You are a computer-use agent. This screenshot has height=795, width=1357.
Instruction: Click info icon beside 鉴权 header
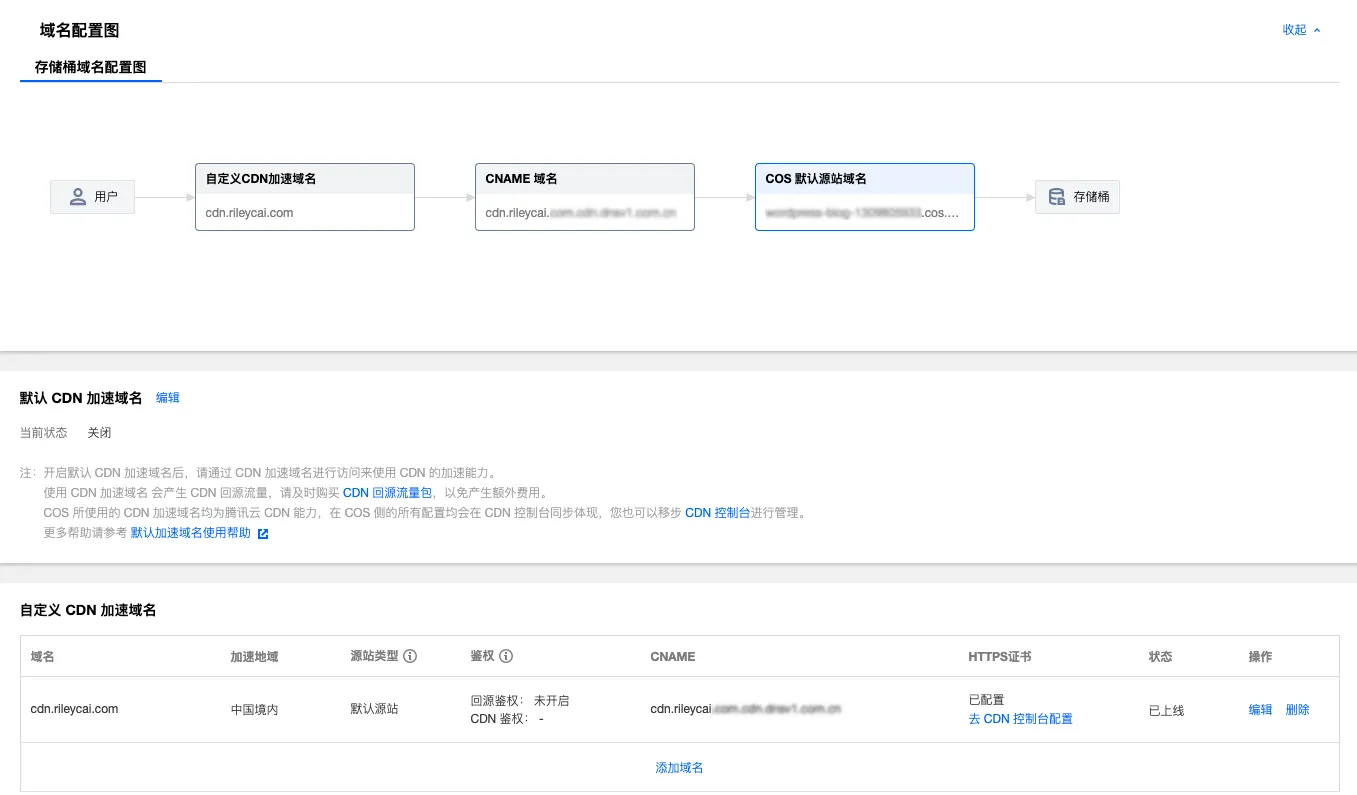pyautogui.click(x=506, y=657)
